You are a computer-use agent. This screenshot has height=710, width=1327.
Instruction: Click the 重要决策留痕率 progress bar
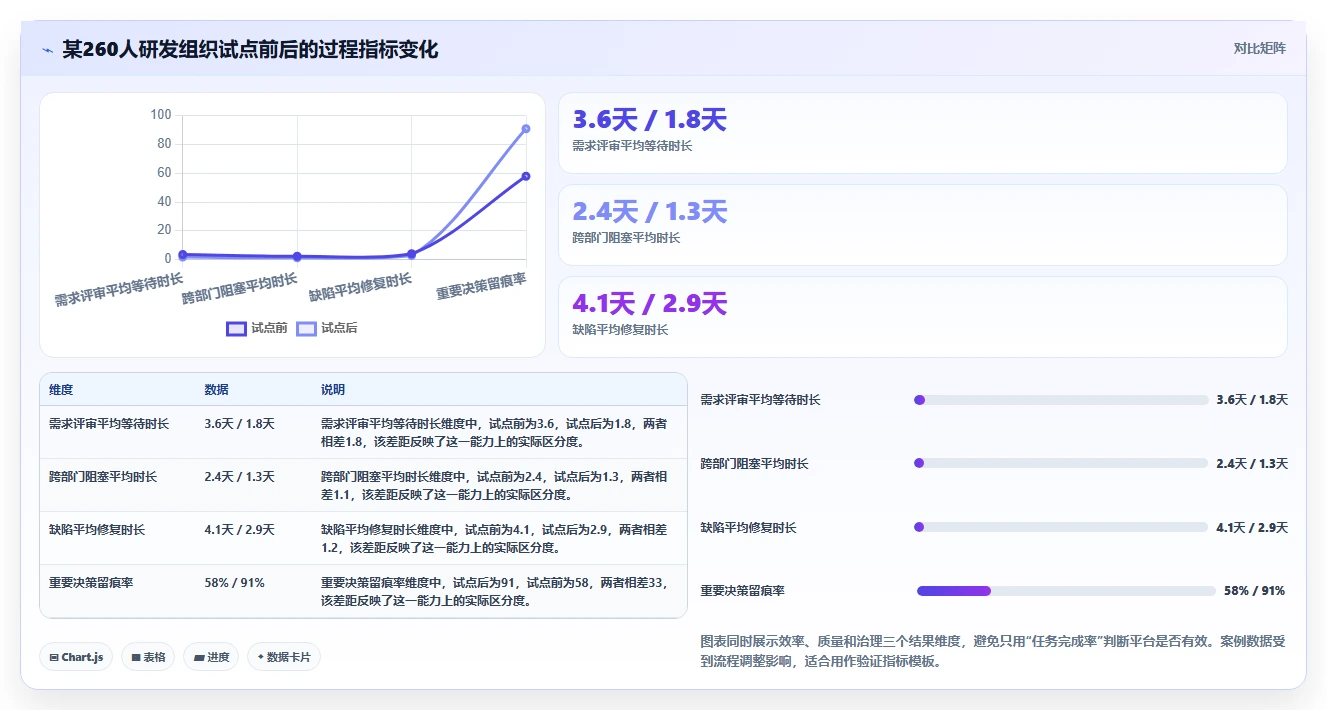(1066, 591)
